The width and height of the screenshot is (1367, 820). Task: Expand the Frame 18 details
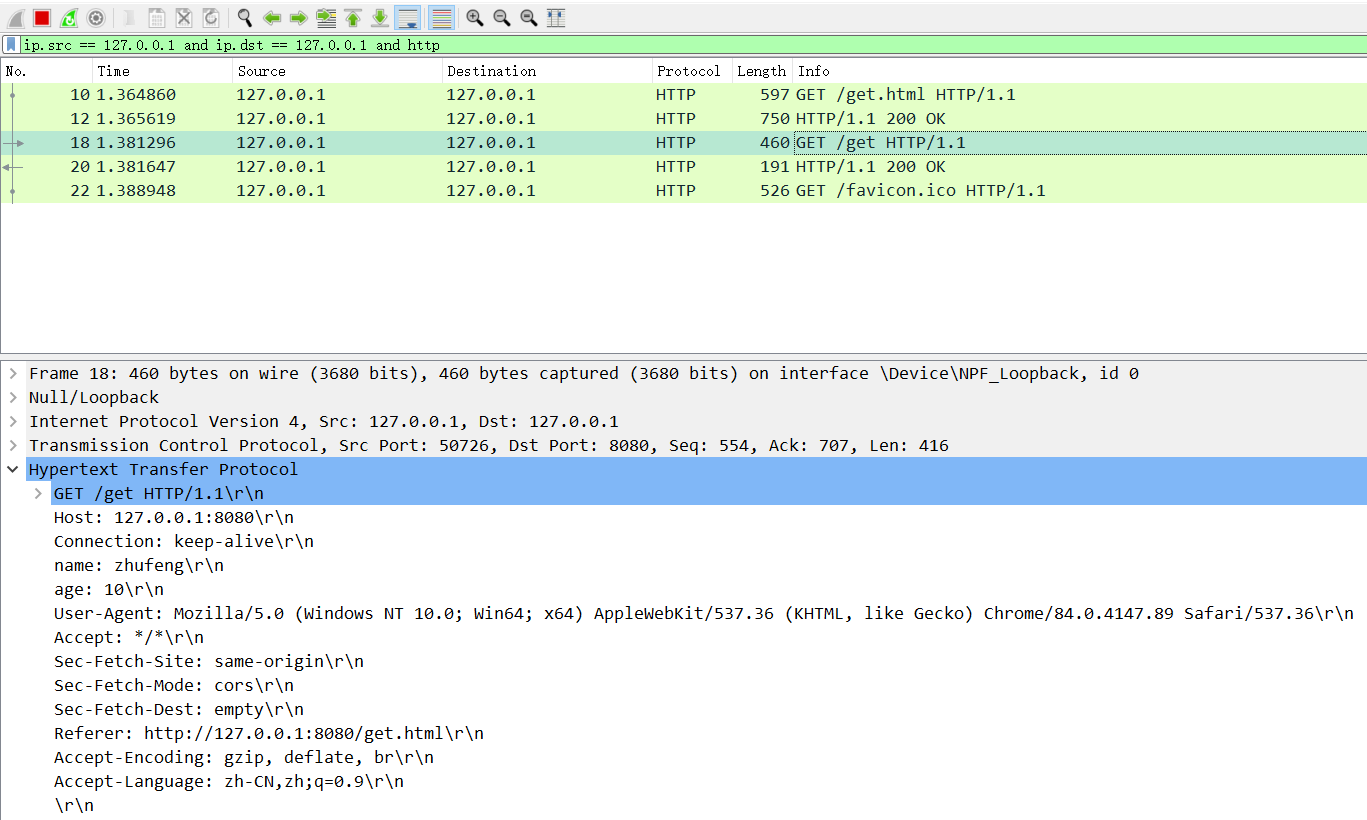coord(13,374)
